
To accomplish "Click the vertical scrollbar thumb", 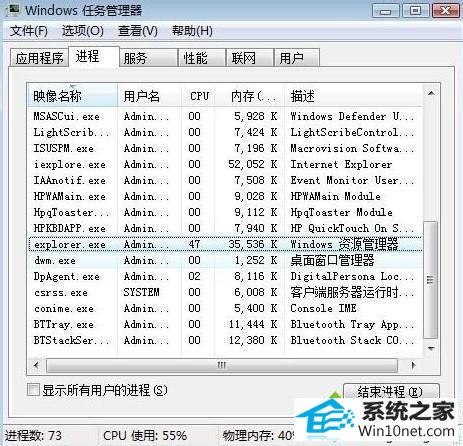I will [x=431, y=280].
